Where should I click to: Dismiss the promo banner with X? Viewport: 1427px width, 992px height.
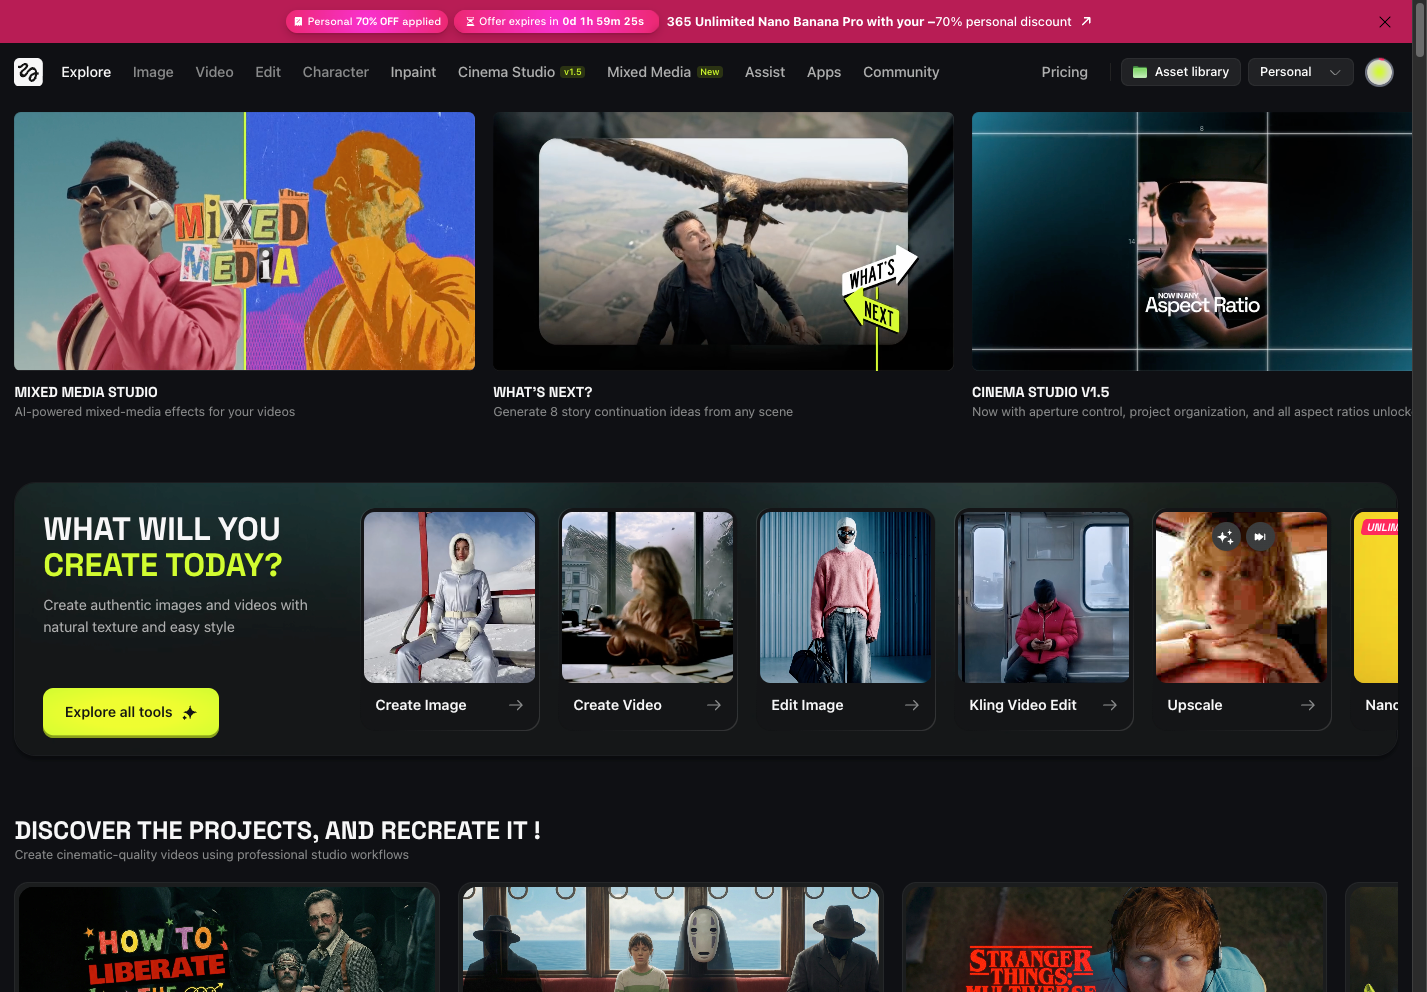pyautogui.click(x=1384, y=22)
